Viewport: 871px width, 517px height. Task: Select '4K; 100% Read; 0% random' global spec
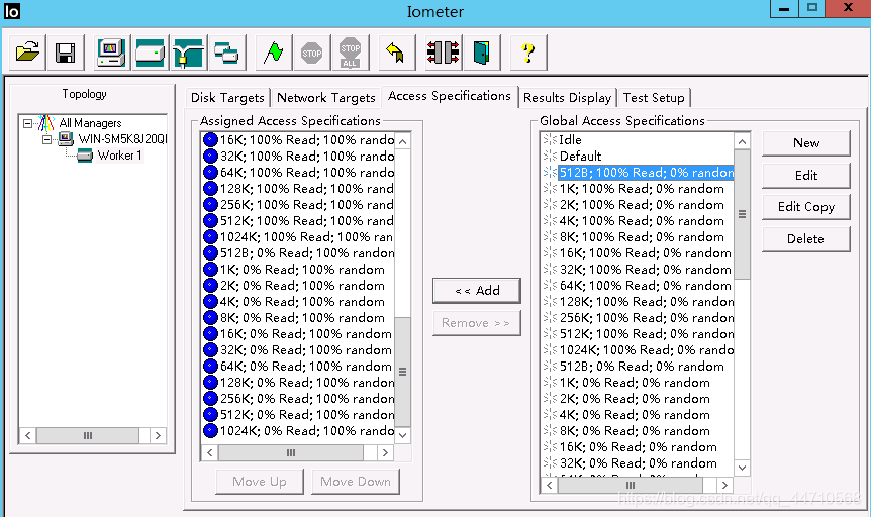tap(642, 221)
